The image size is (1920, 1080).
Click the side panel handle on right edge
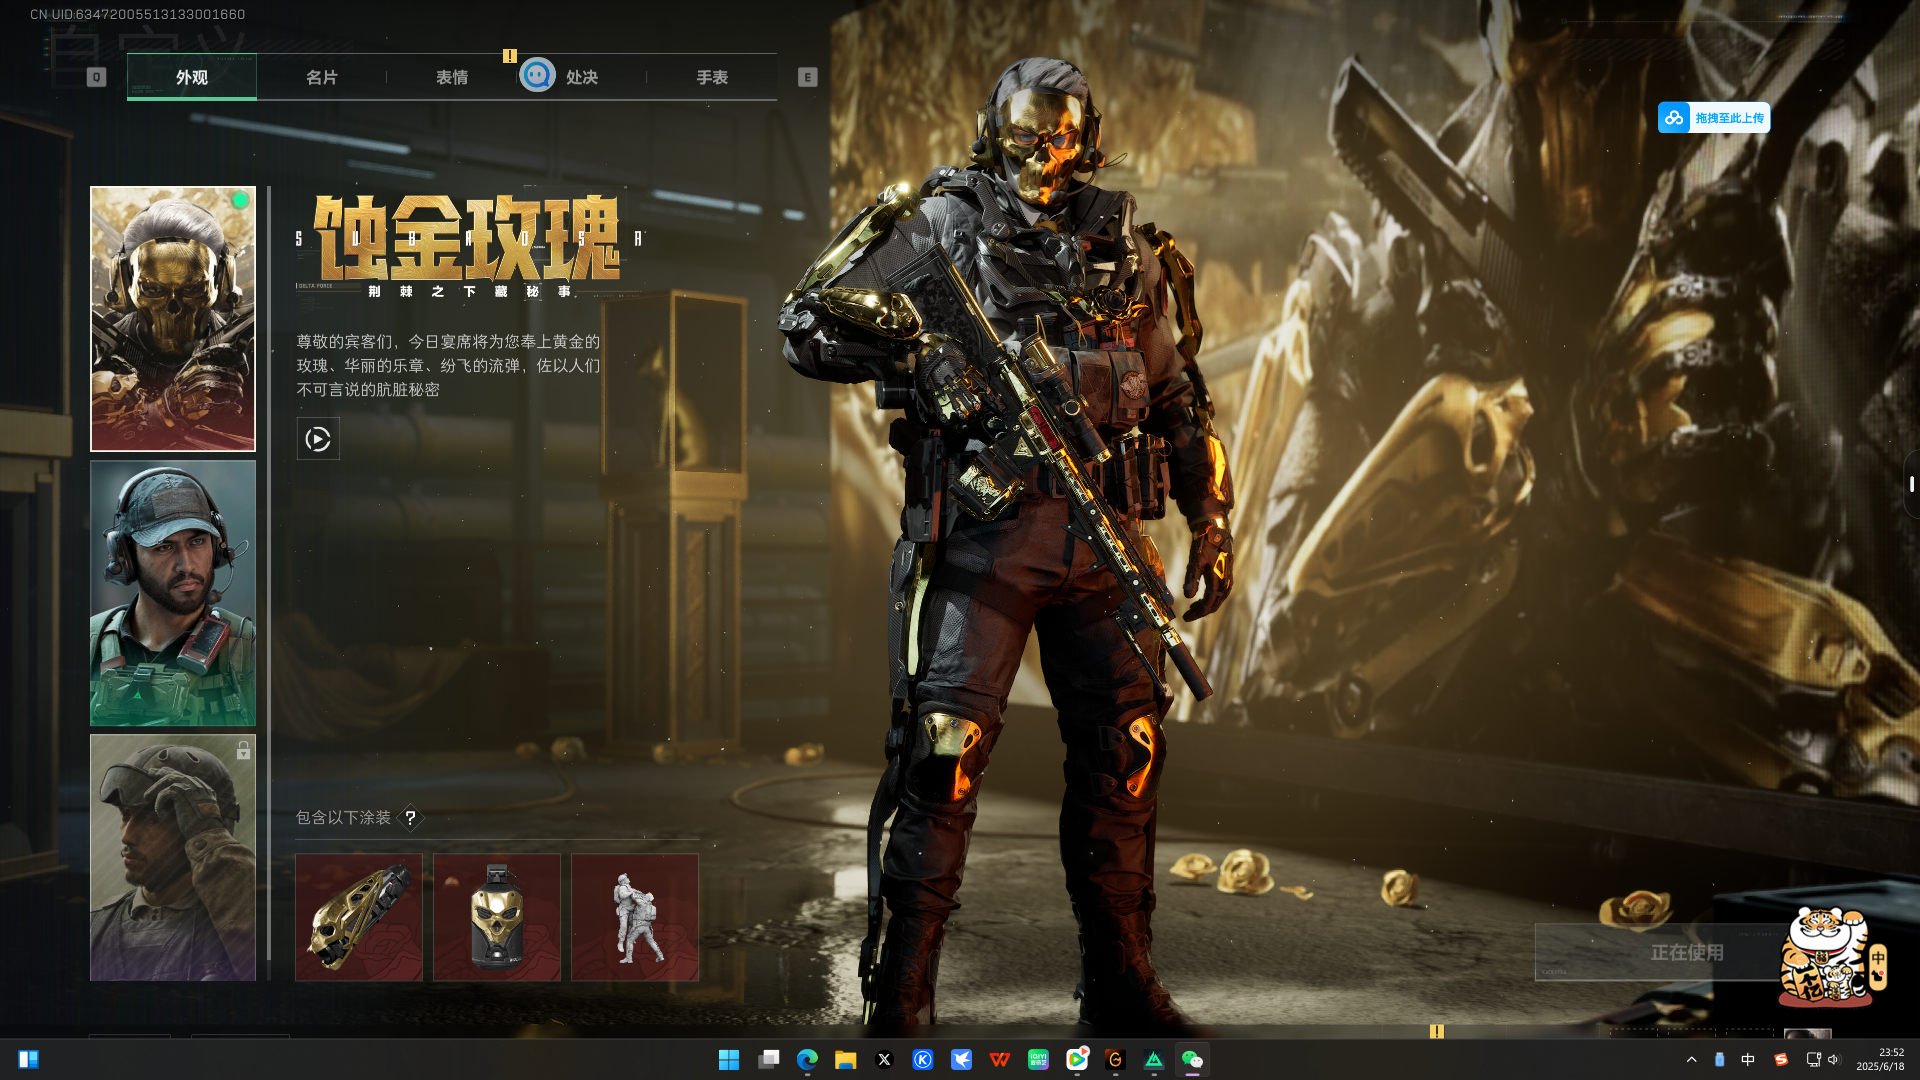[1911, 484]
